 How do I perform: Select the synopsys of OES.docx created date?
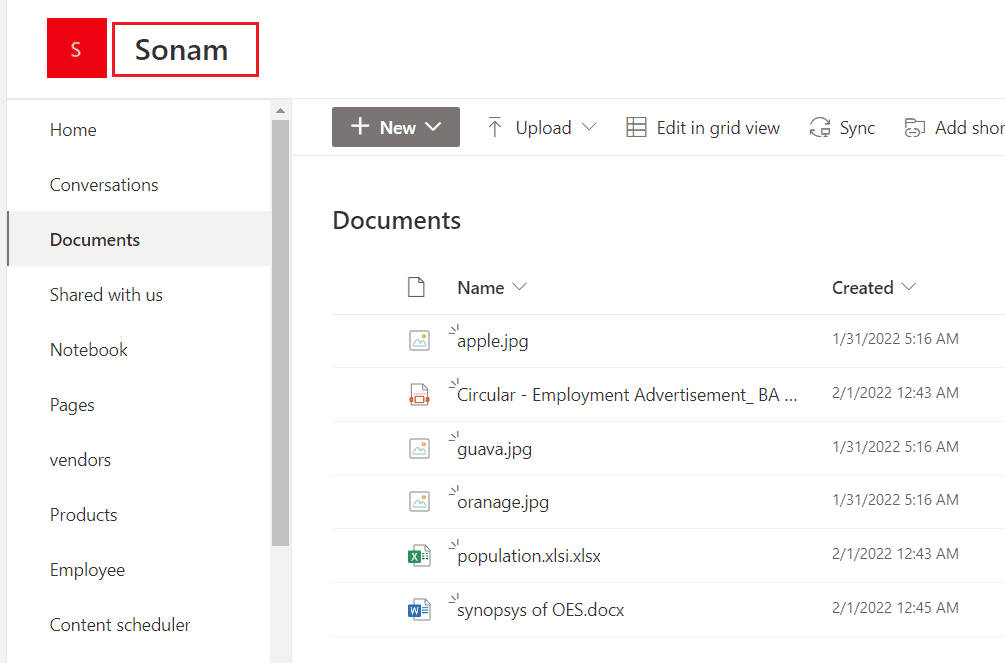point(895,607)
